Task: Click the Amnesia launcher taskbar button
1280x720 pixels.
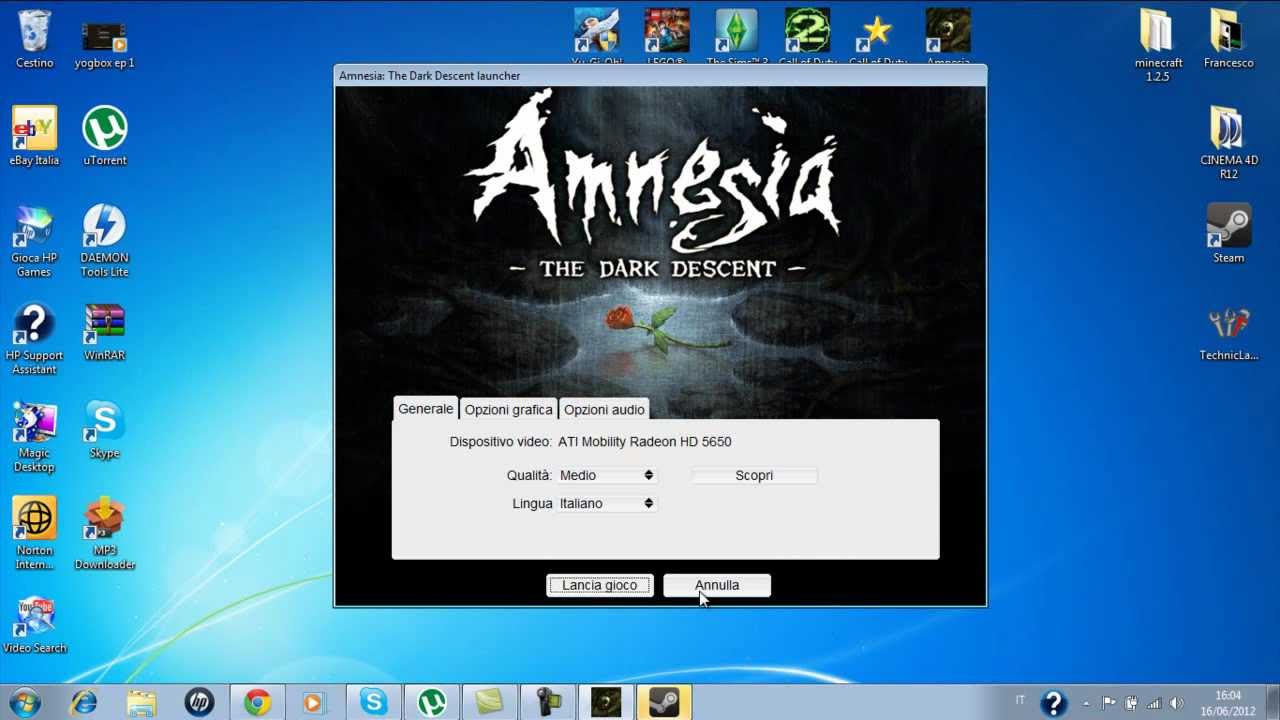Action: (x=606, y=703)
